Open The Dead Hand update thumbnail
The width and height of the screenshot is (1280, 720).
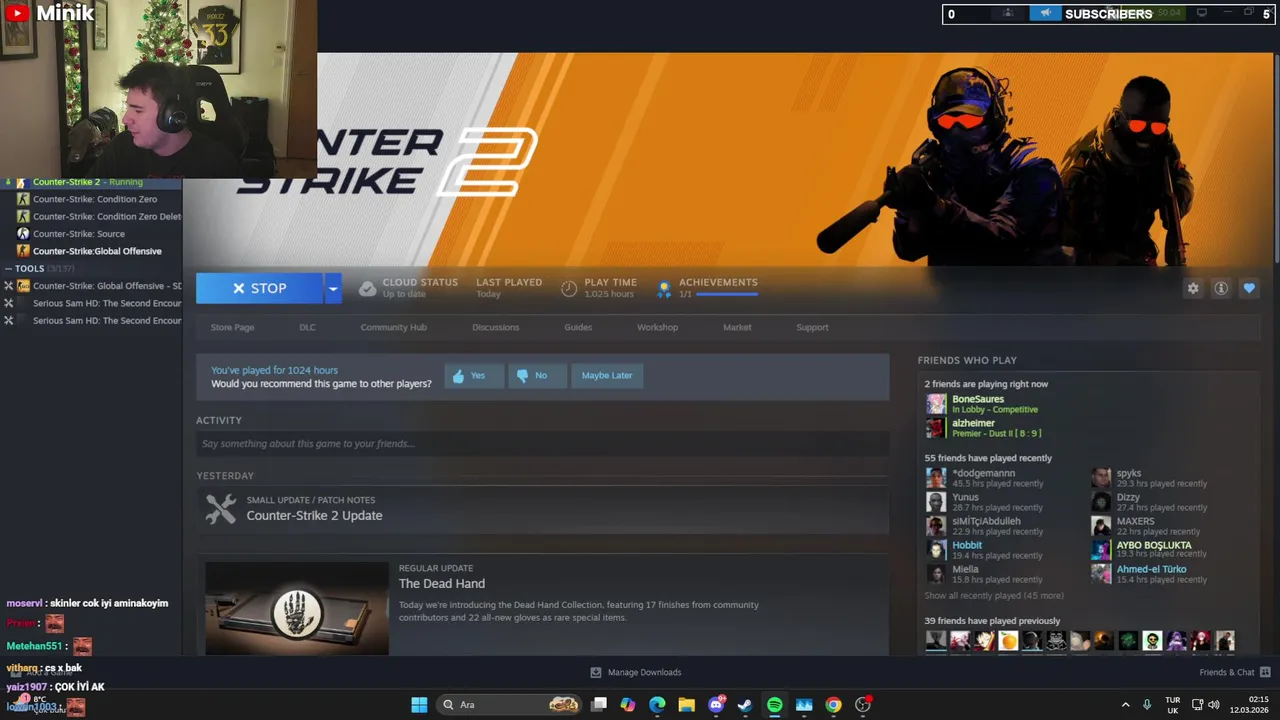pos(297,608)
